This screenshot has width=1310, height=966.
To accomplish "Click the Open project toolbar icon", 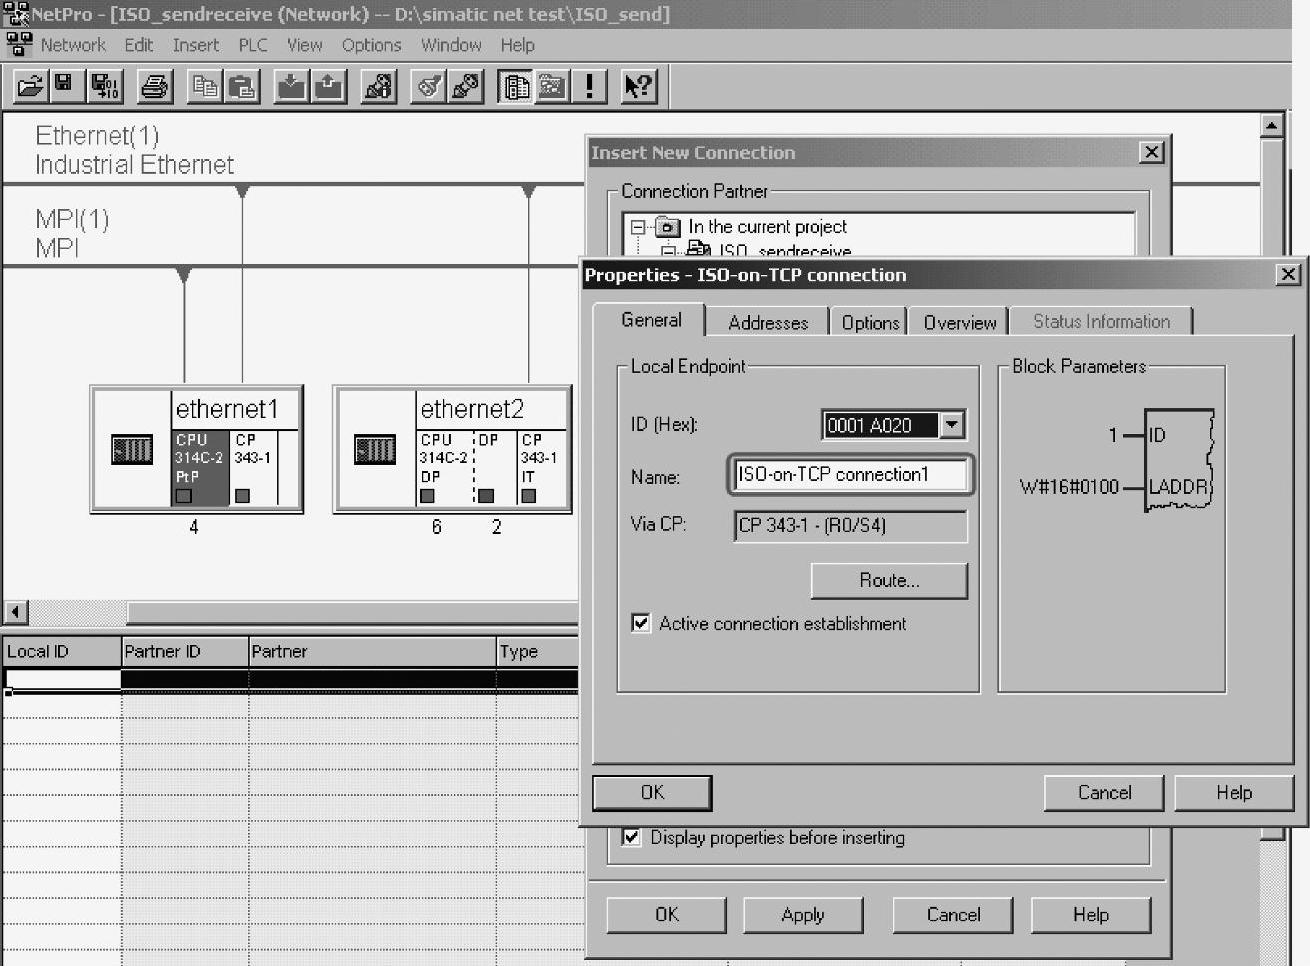I will coord(31,86).
